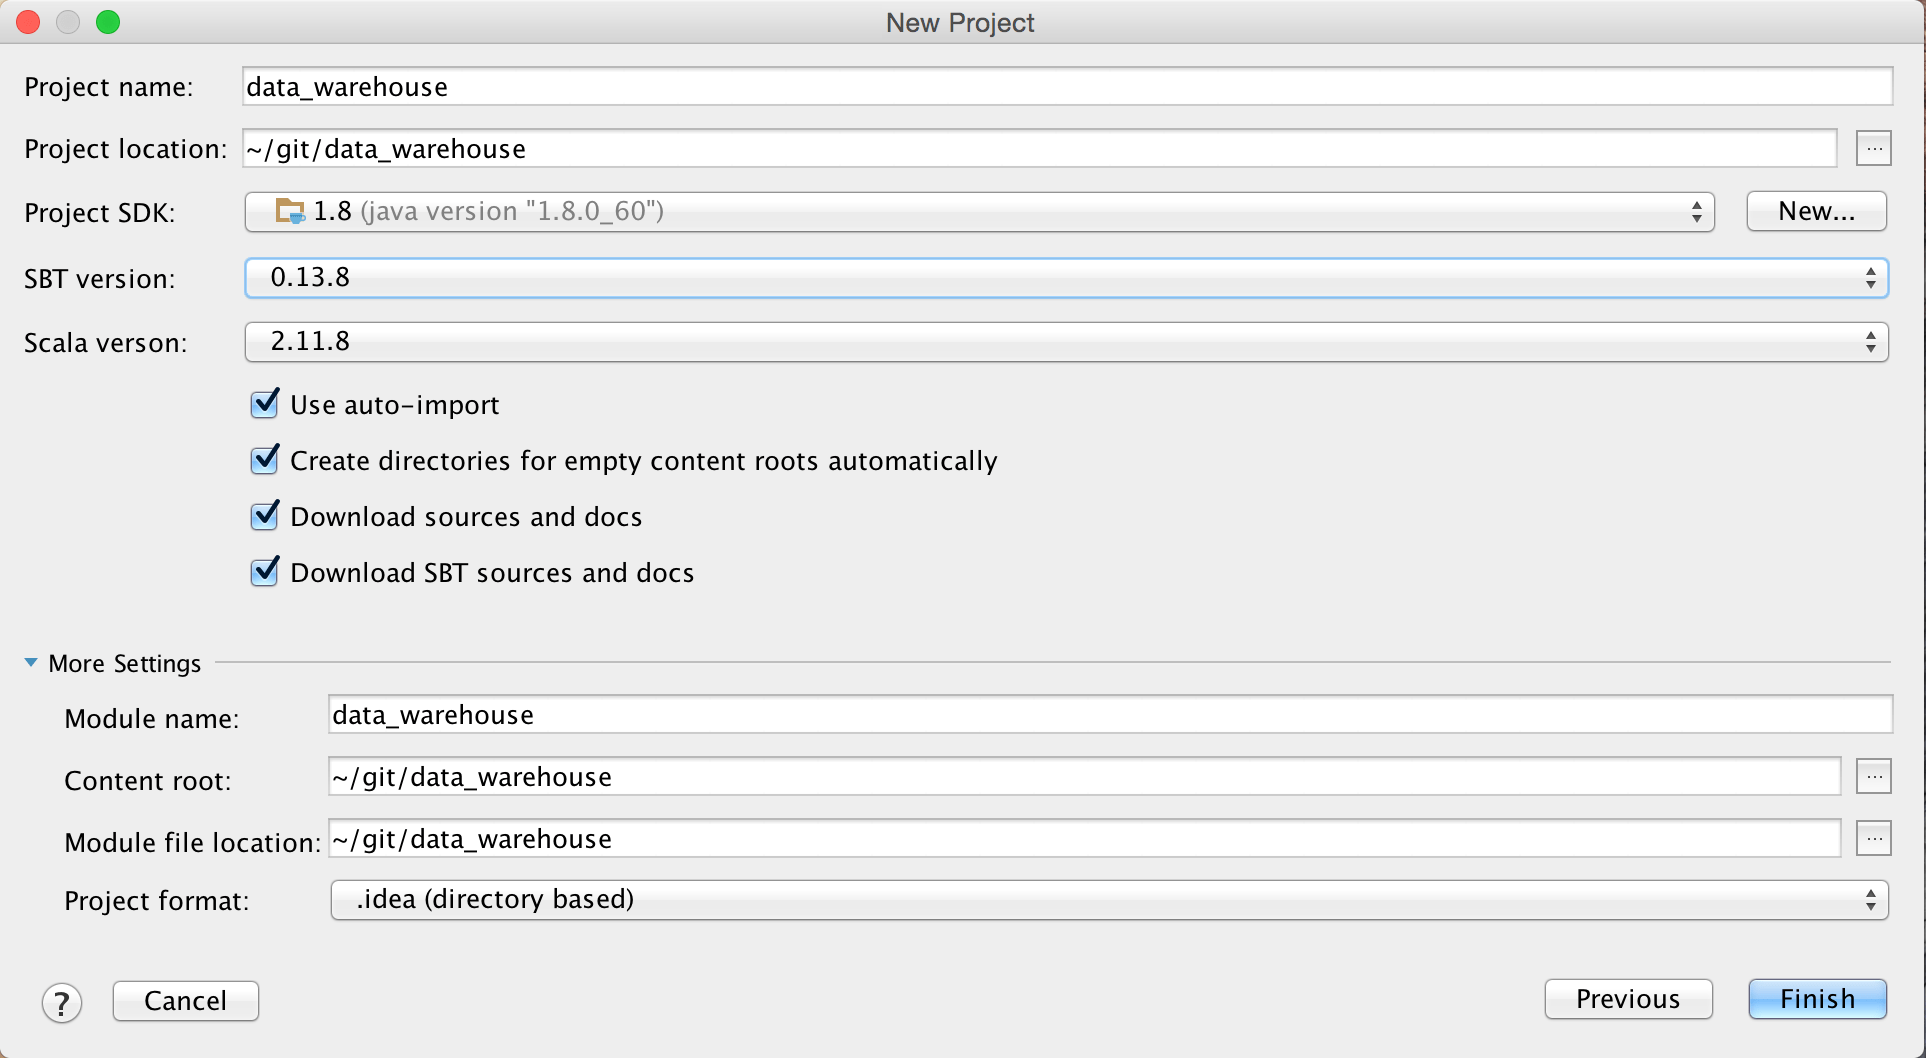The image size is (1926, 1058).
Task: Collapse the More Settings section
Action: pyautogui.click(x=31, y=663)
